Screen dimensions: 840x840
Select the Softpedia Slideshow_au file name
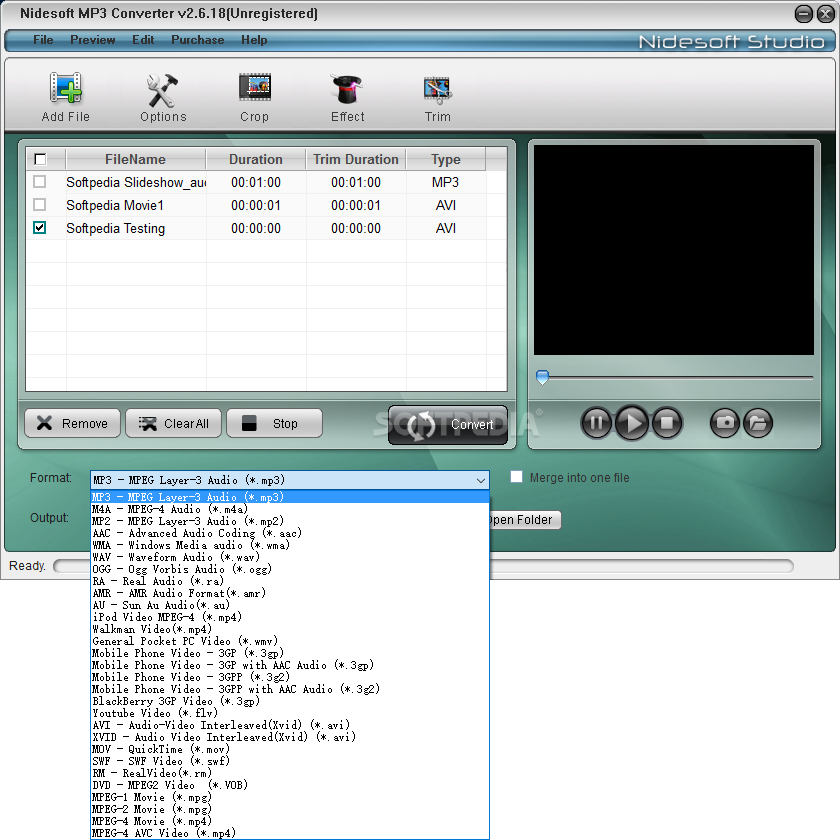click(x=136, y=182)
